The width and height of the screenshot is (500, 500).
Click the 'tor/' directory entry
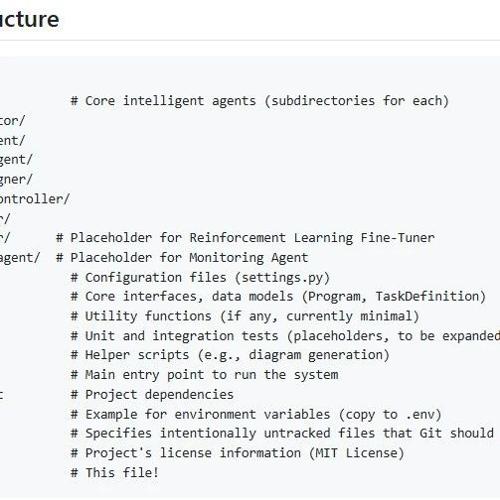pyautogui.click(x=12, y=121)
